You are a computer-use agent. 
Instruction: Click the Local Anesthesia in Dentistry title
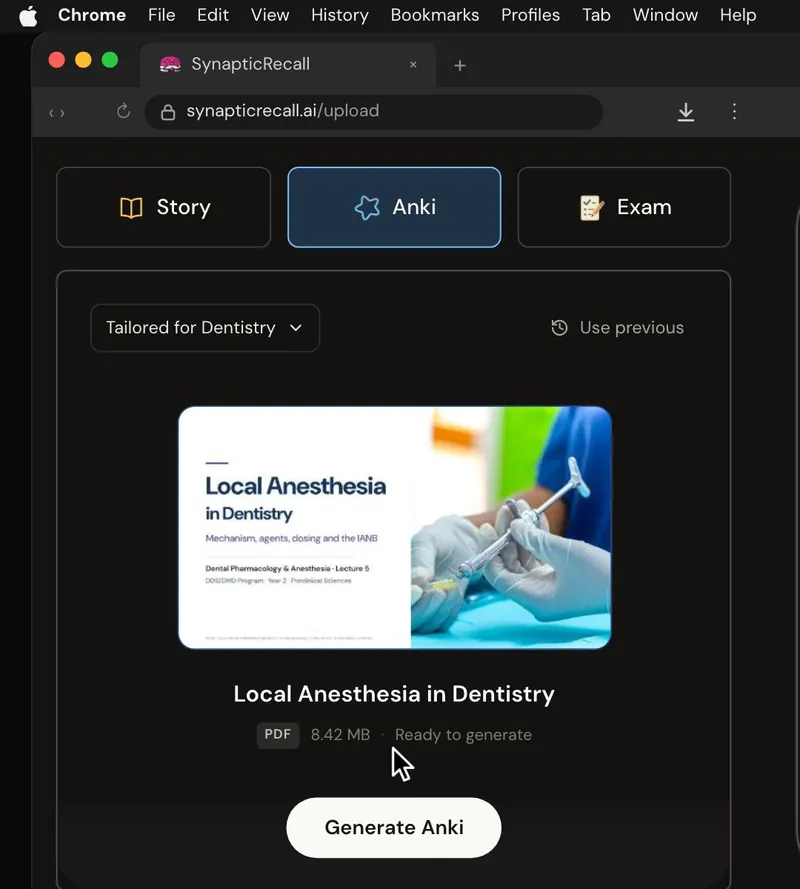tap(394, 694)
